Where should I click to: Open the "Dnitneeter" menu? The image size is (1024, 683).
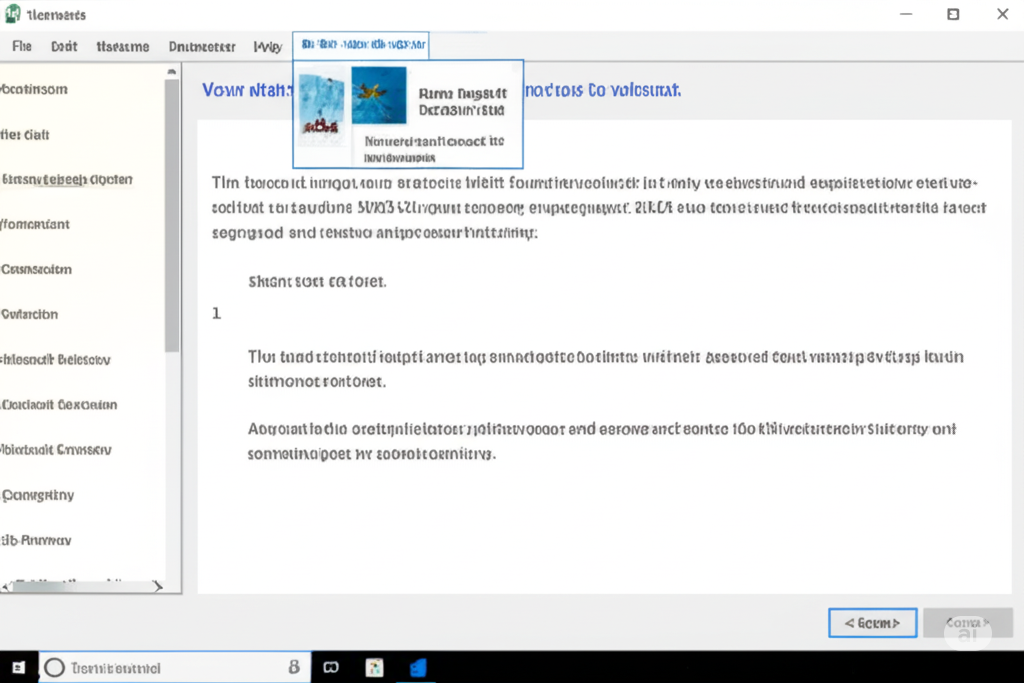(x=202, y=46)
